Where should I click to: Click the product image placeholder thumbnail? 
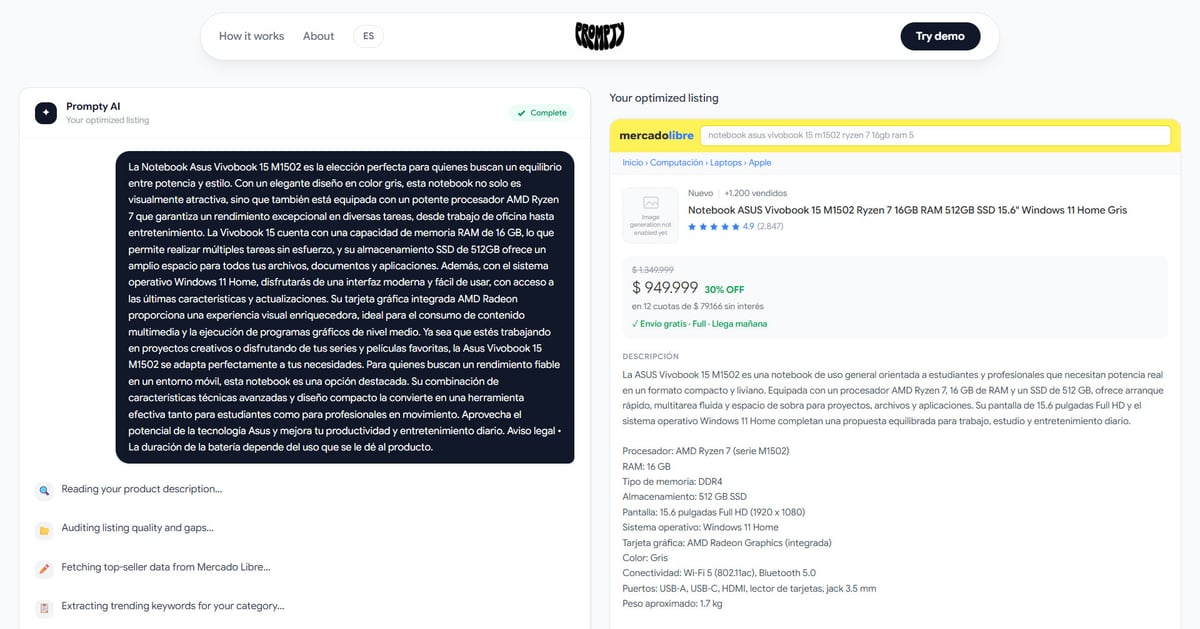tap(651, 215)
